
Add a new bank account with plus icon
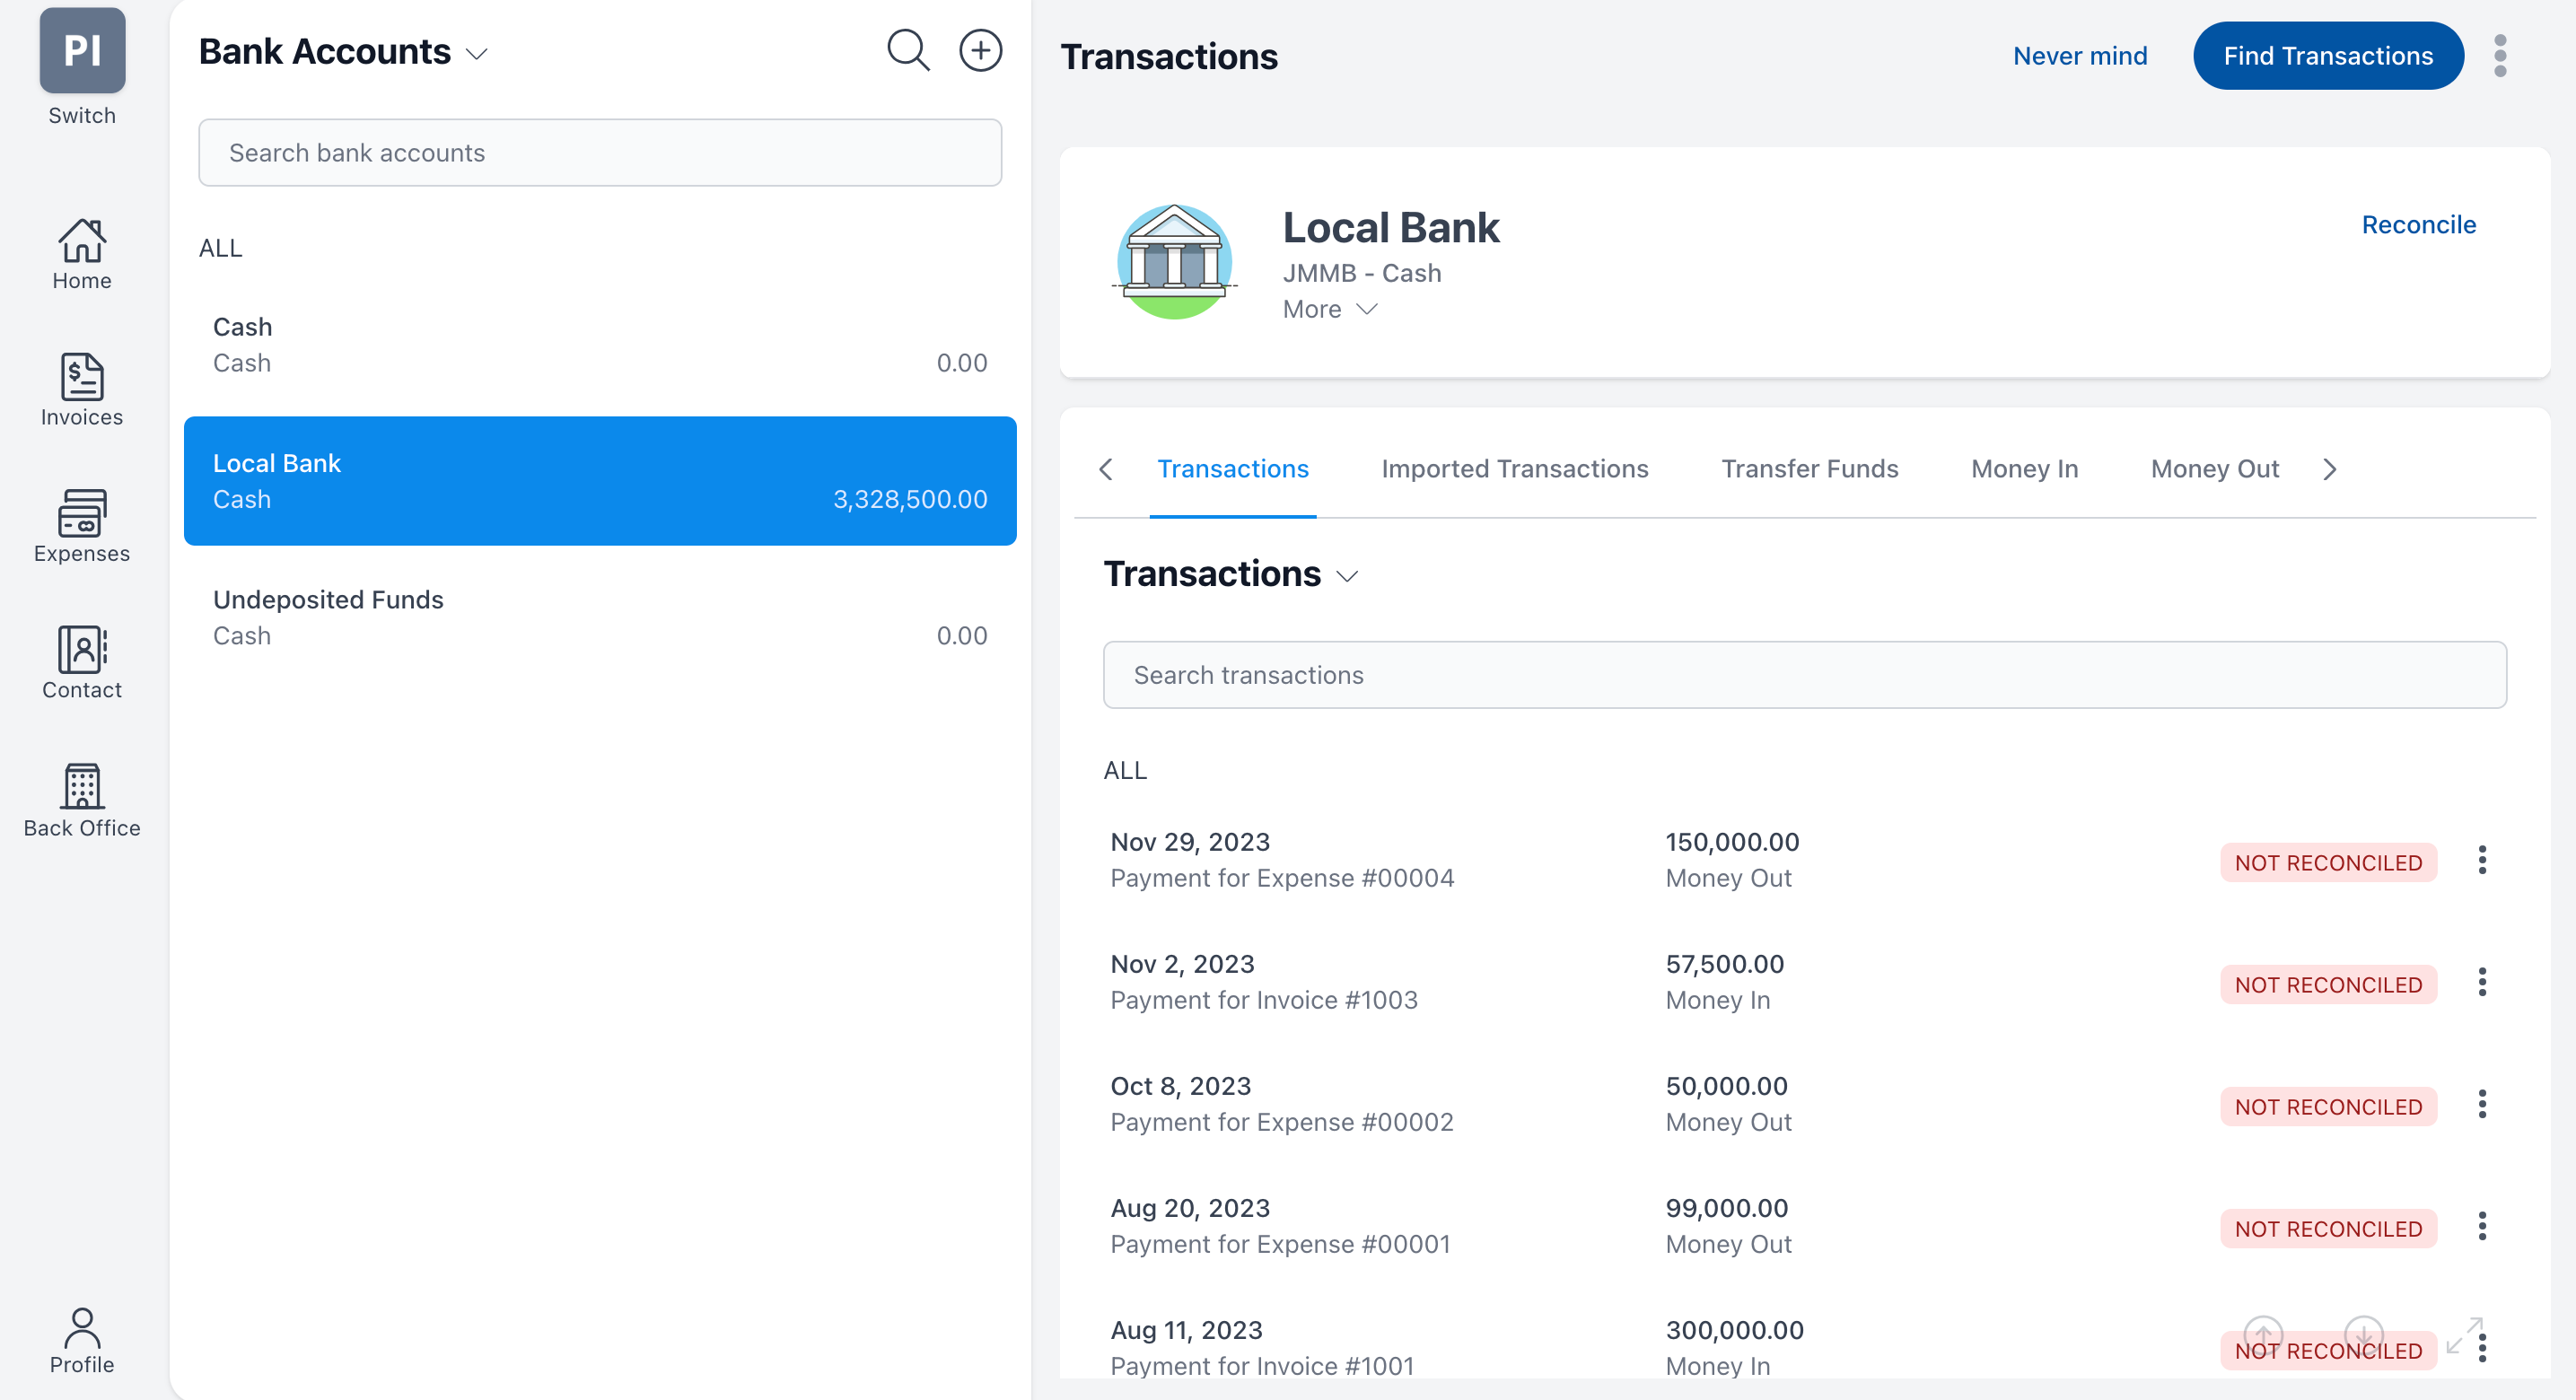(x=980, y=51)
